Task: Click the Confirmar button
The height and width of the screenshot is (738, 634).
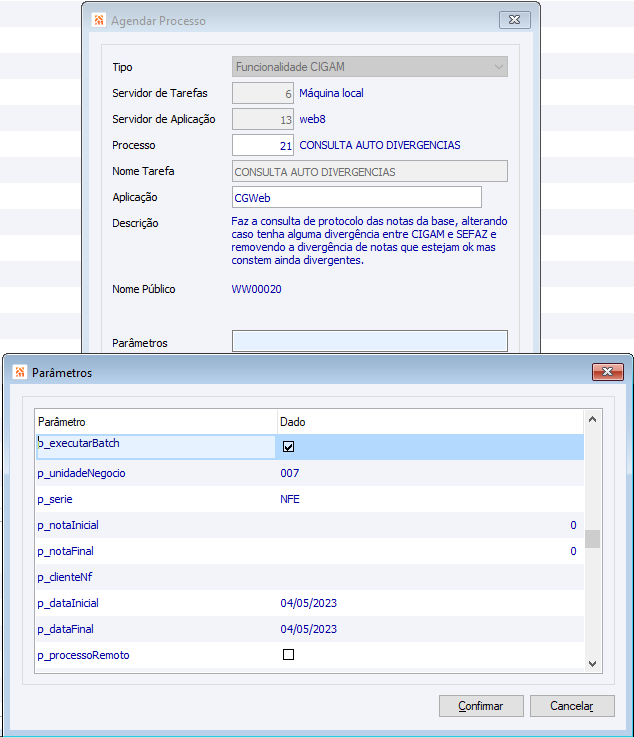Action: tap(481, 706)
